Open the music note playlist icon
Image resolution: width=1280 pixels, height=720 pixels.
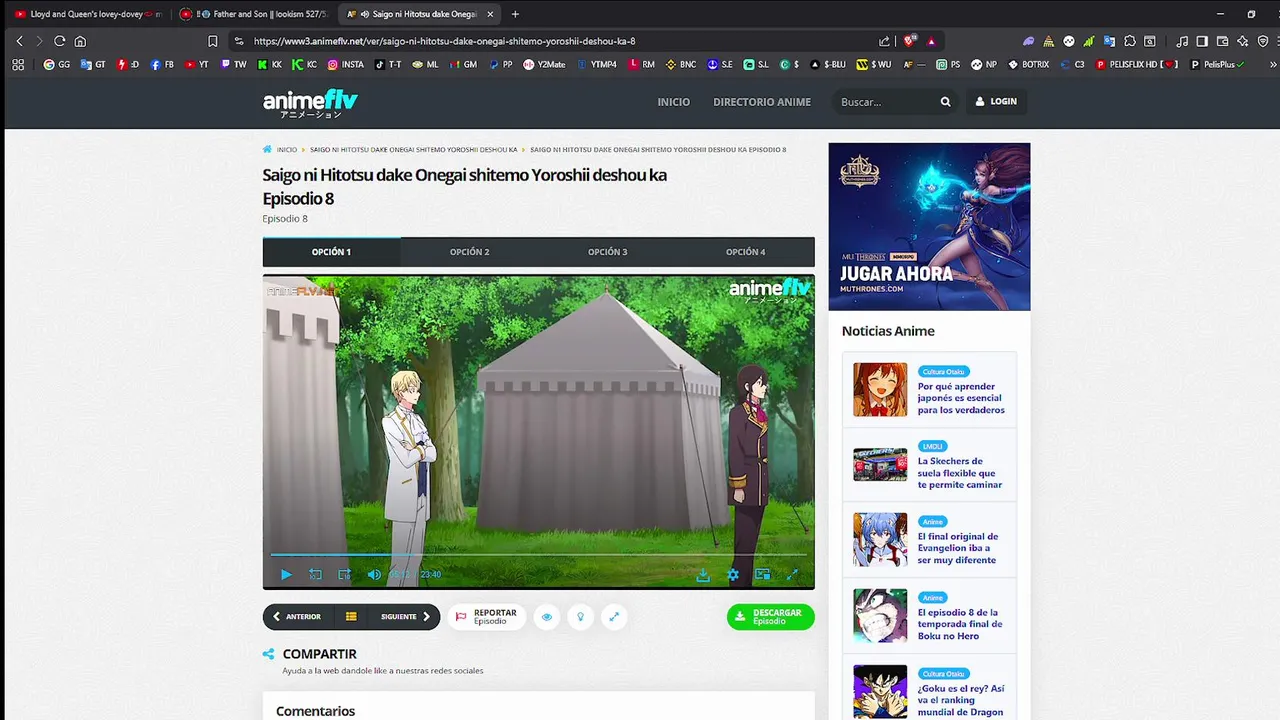point(1182,41)
